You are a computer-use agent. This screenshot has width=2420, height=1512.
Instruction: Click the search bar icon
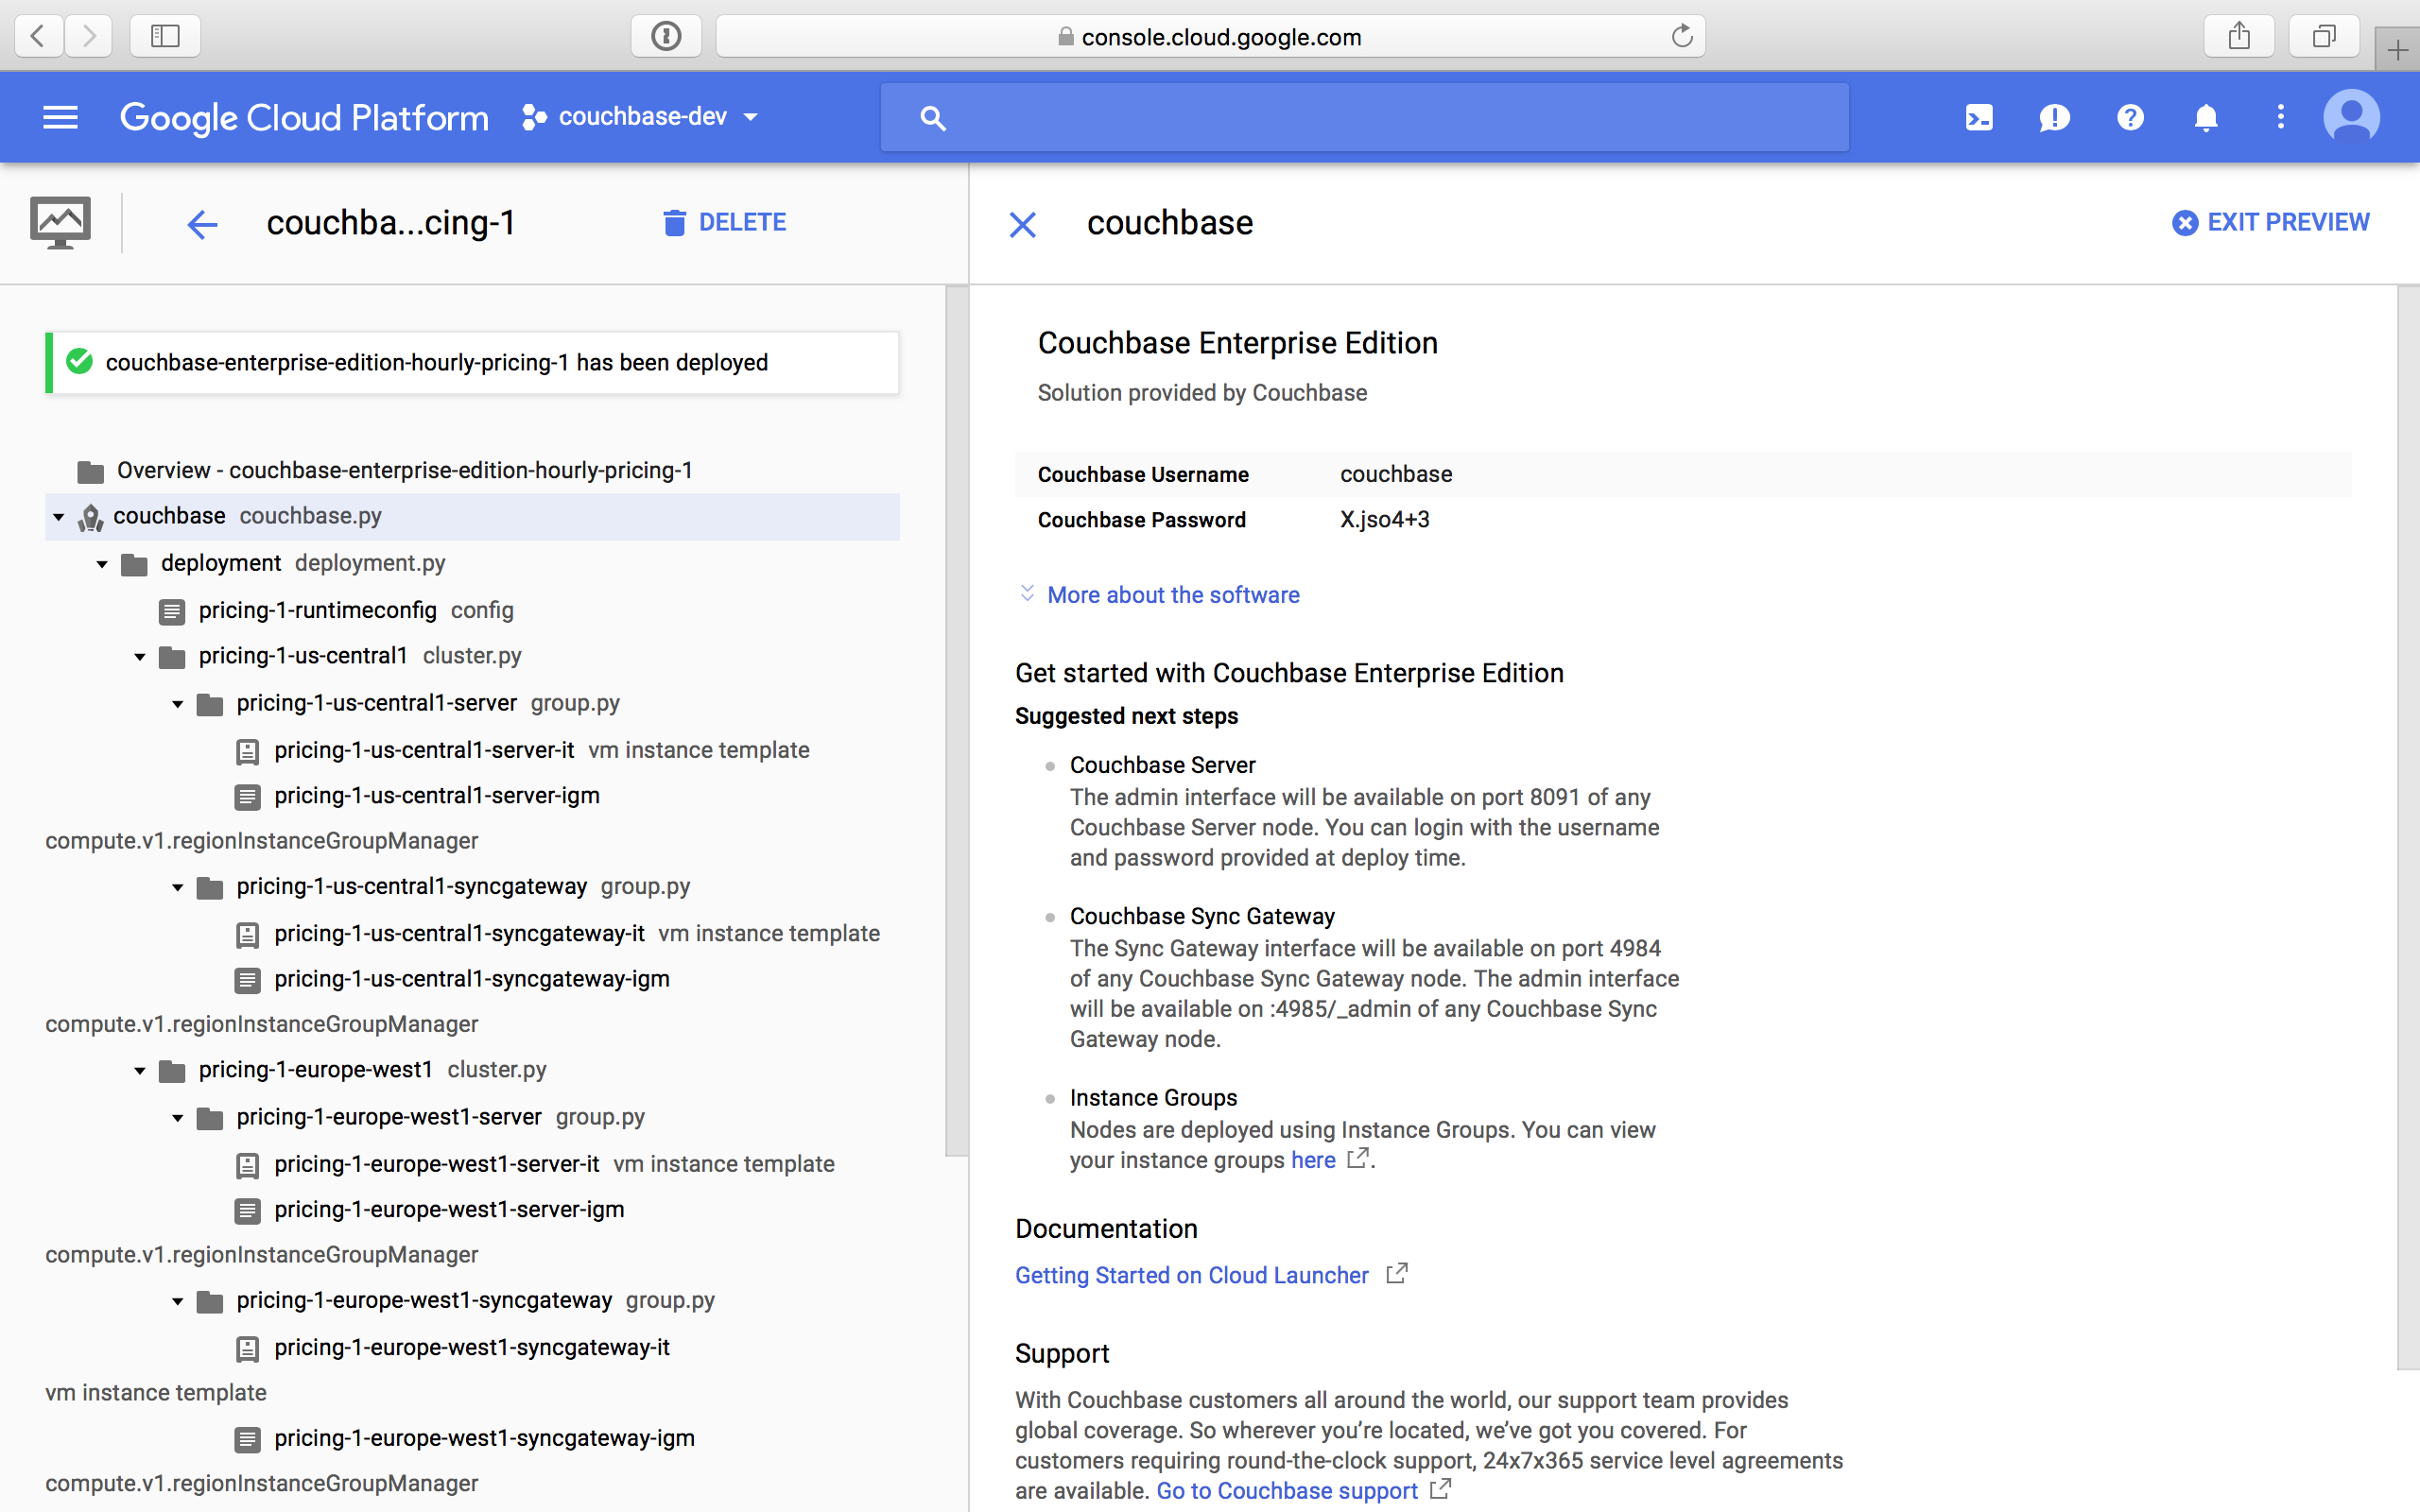point(932,117)
